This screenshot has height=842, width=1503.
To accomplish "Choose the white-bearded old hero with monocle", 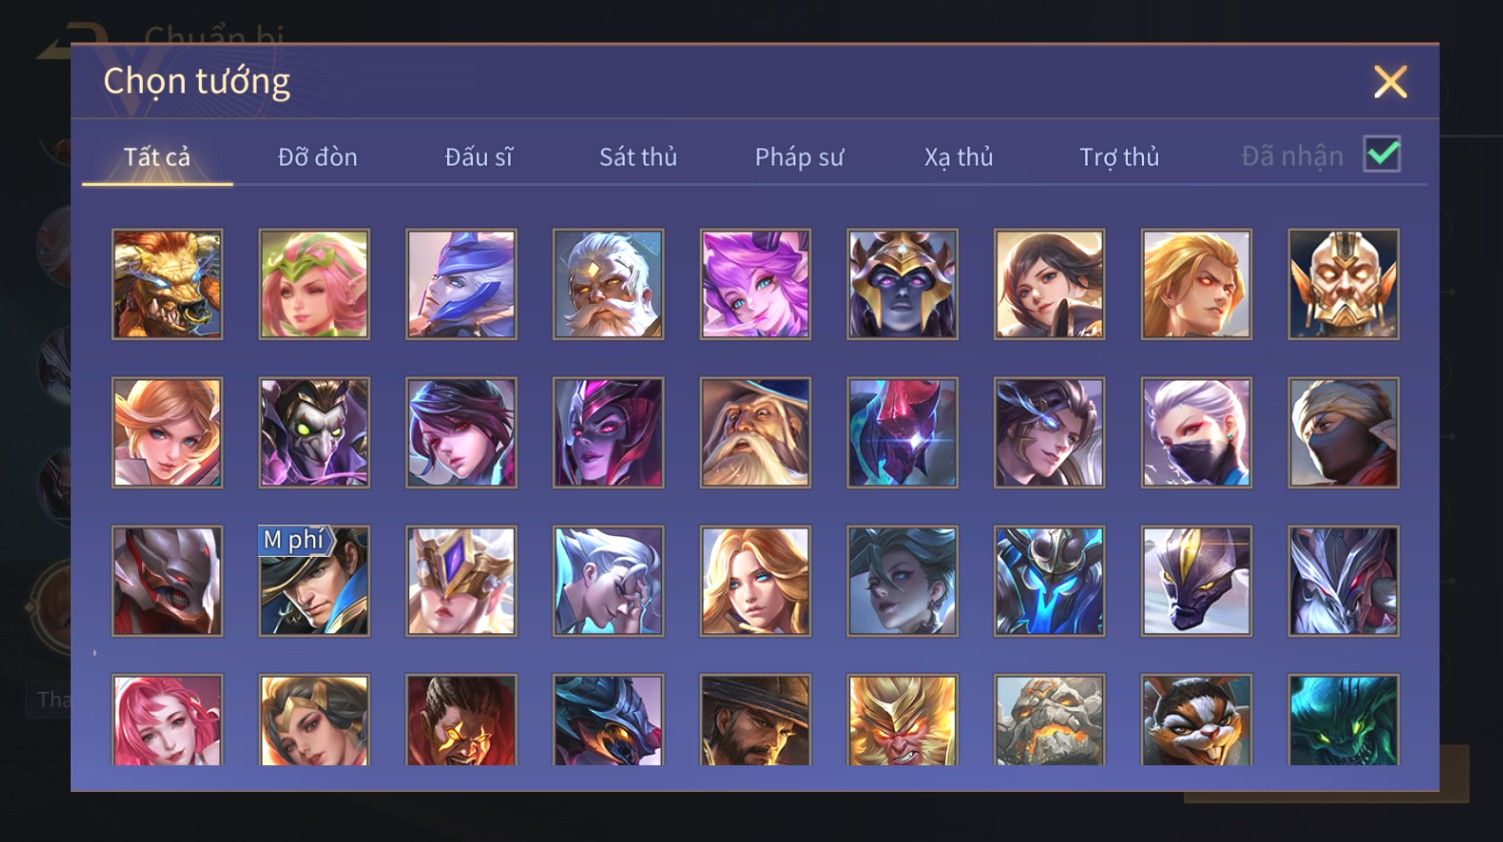I will 608,284.
